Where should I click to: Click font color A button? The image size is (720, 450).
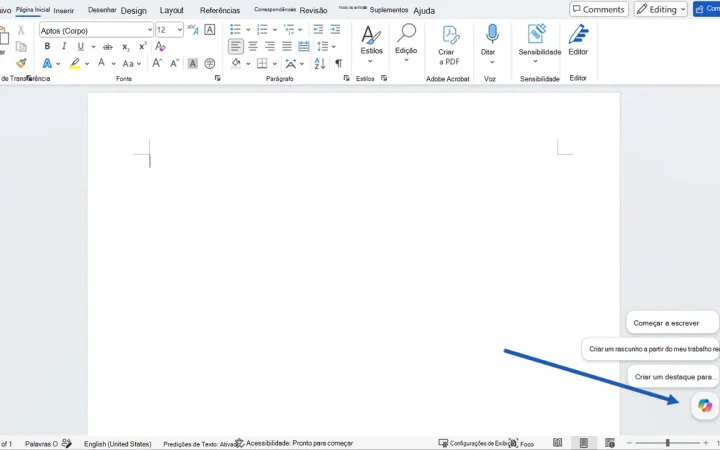click(101, 63)
